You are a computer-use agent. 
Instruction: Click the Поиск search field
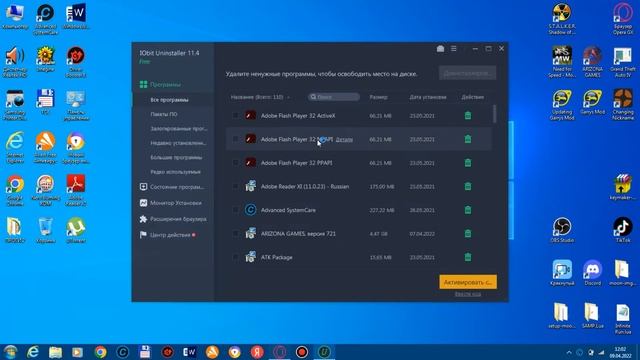point(334,97)
